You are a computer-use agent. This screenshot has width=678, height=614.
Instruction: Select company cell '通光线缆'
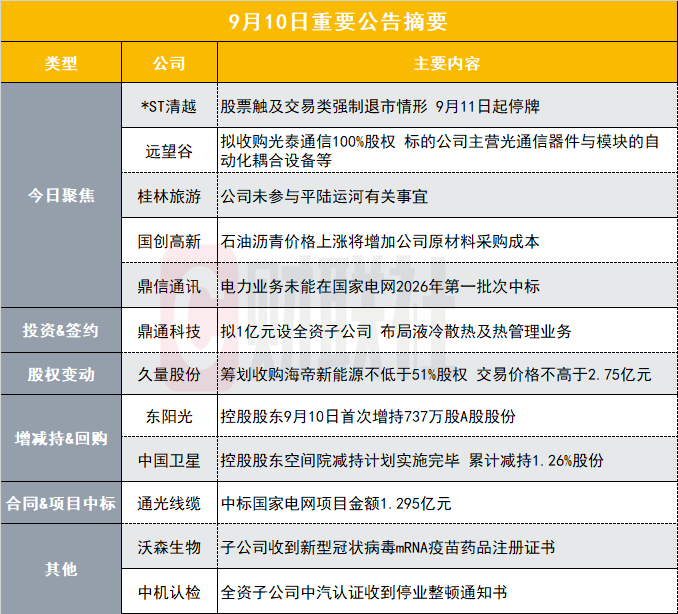(169, 503)
